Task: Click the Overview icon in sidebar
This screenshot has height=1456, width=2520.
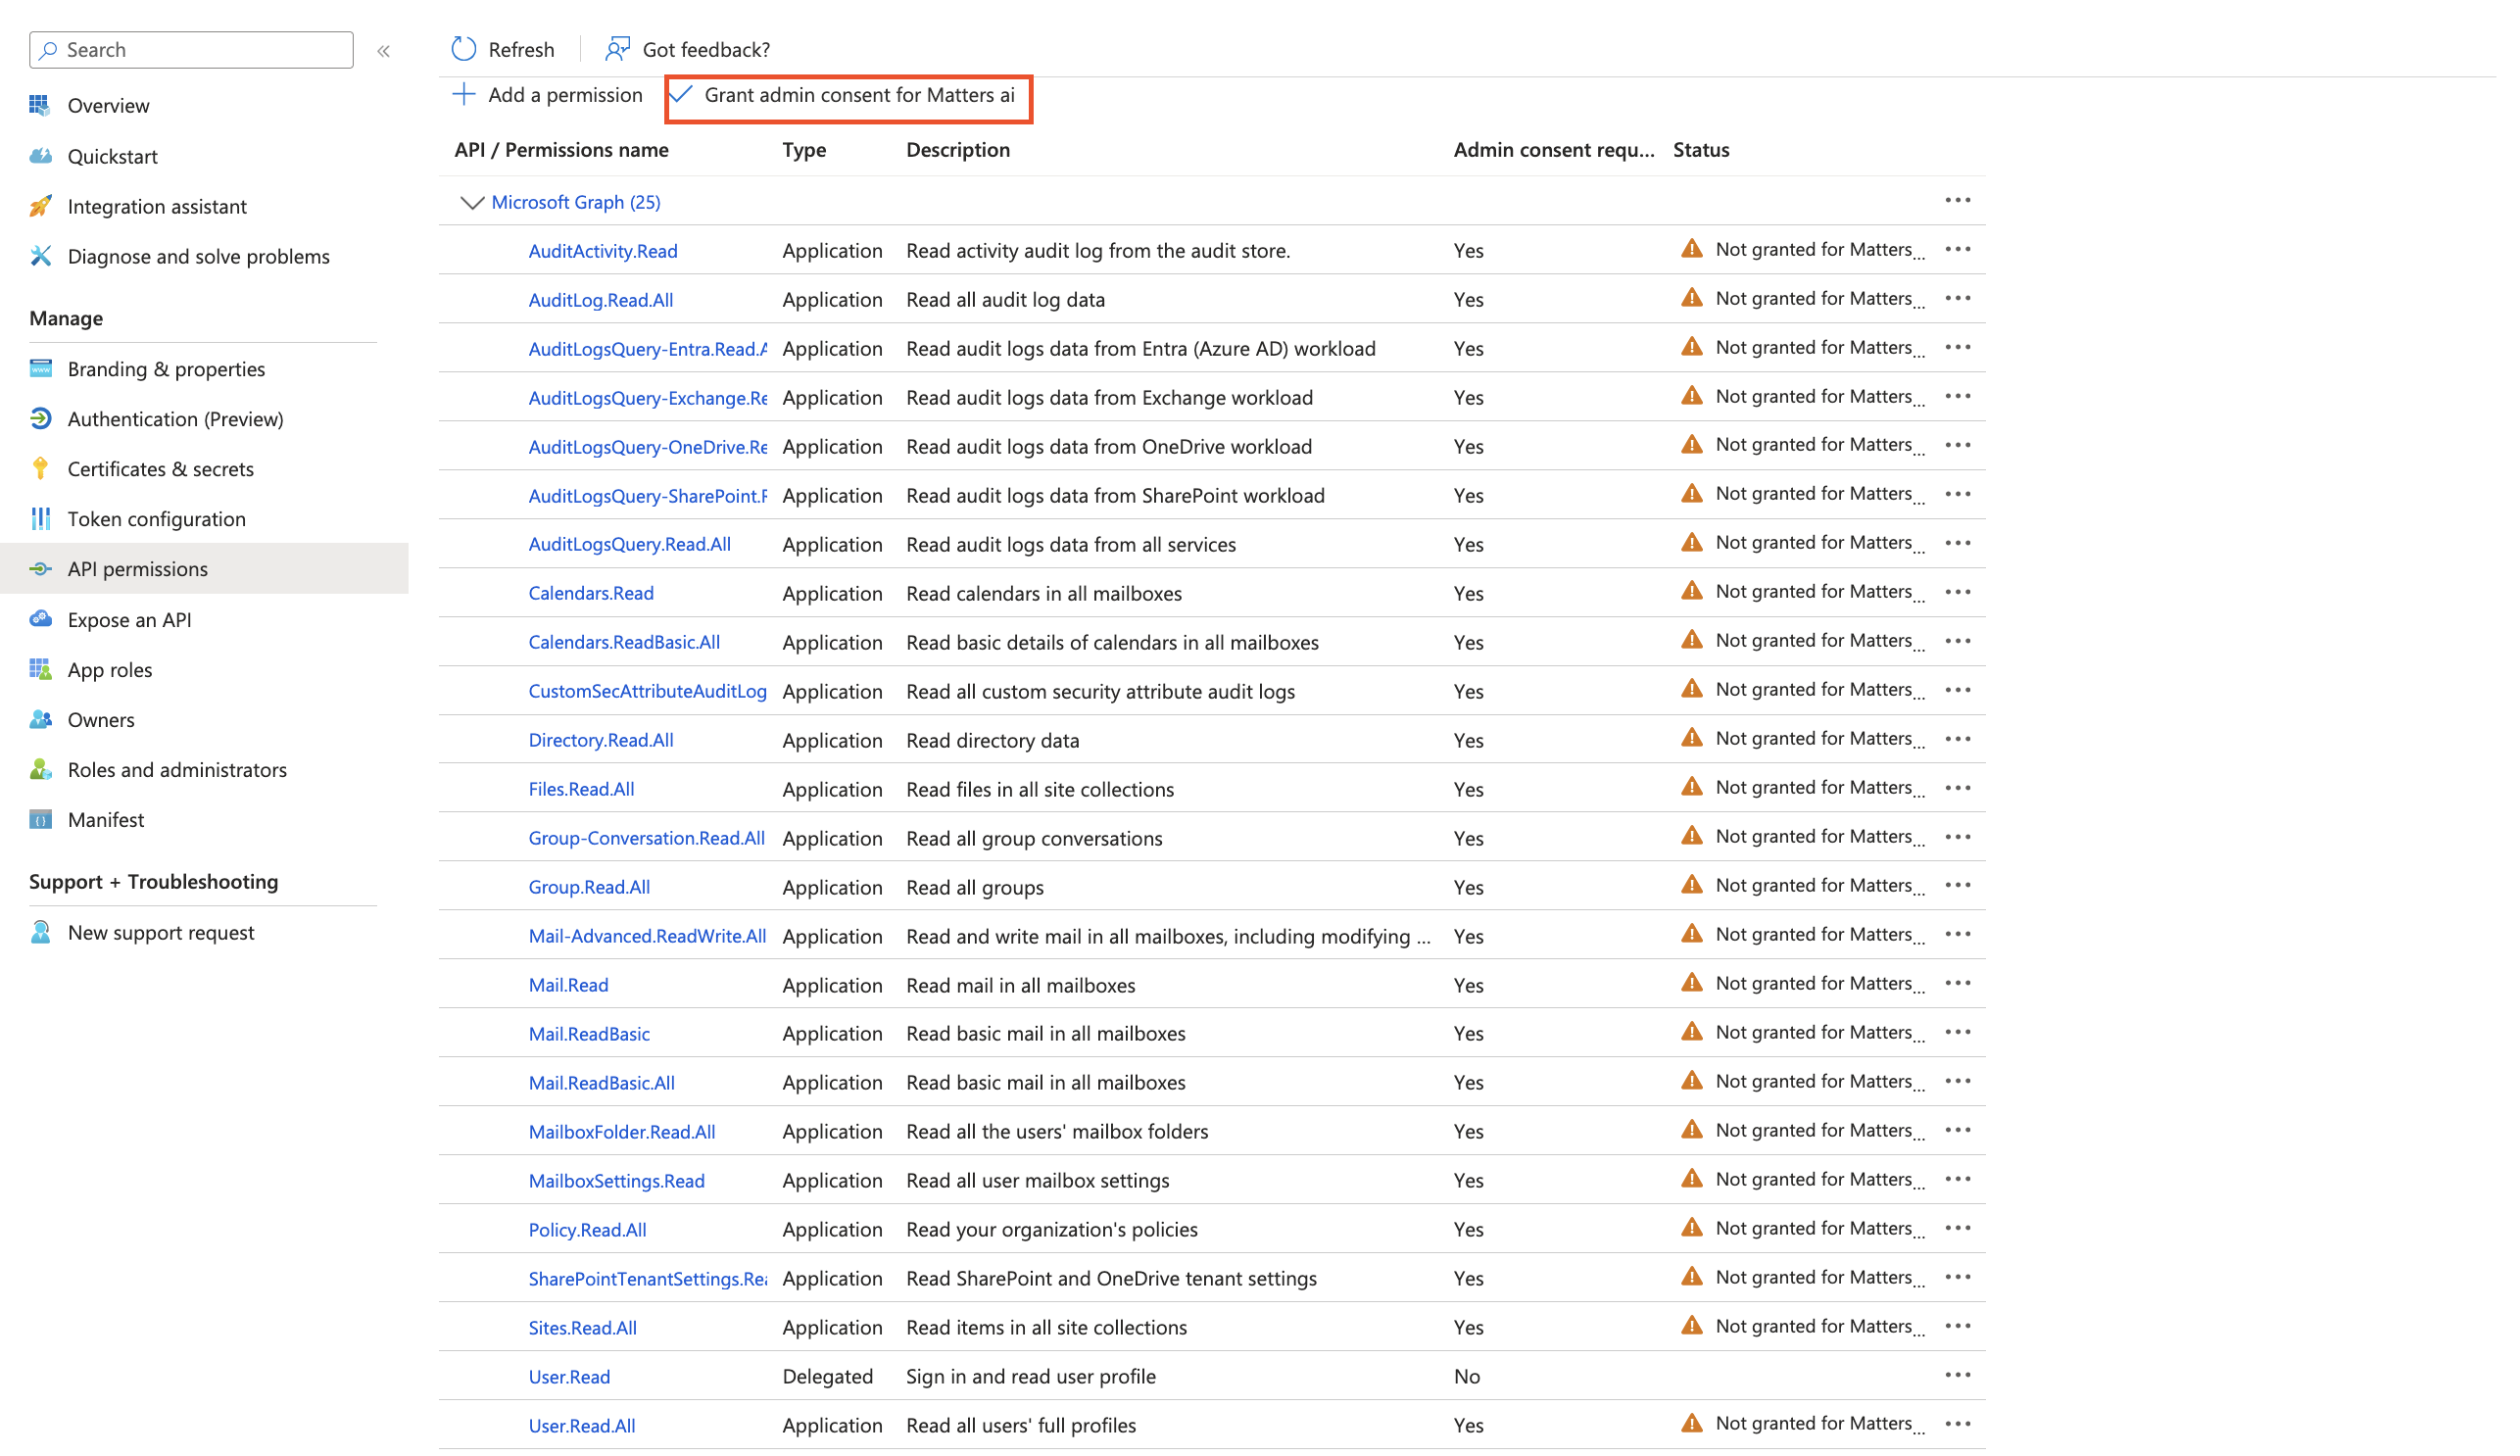Action: [40, 105]
